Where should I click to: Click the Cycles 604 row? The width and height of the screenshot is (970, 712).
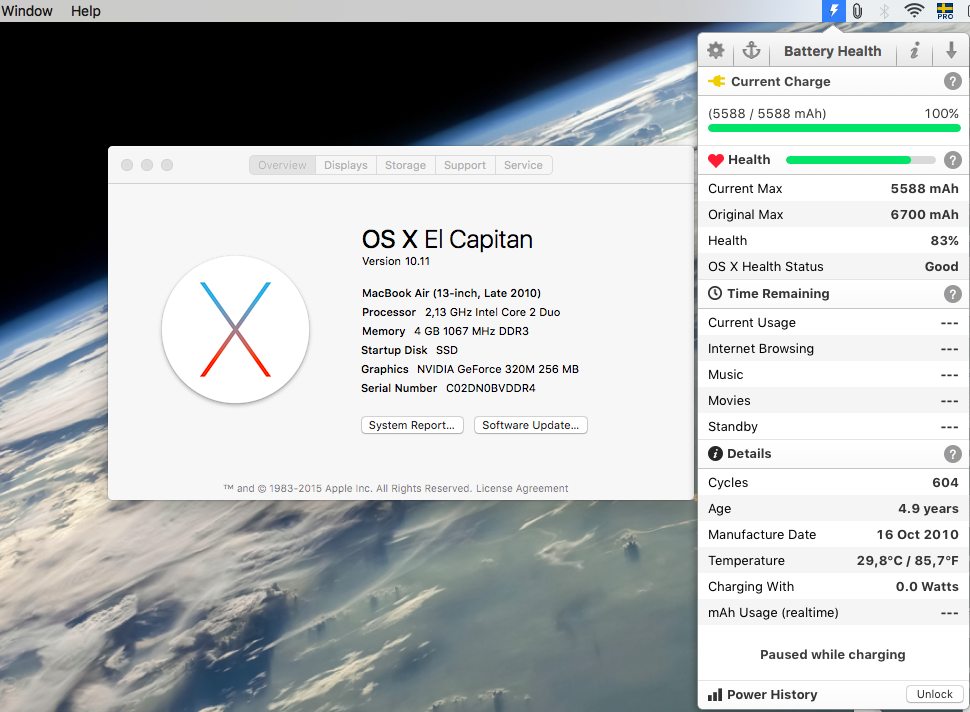pyautogui.click(x=833, y=483)
